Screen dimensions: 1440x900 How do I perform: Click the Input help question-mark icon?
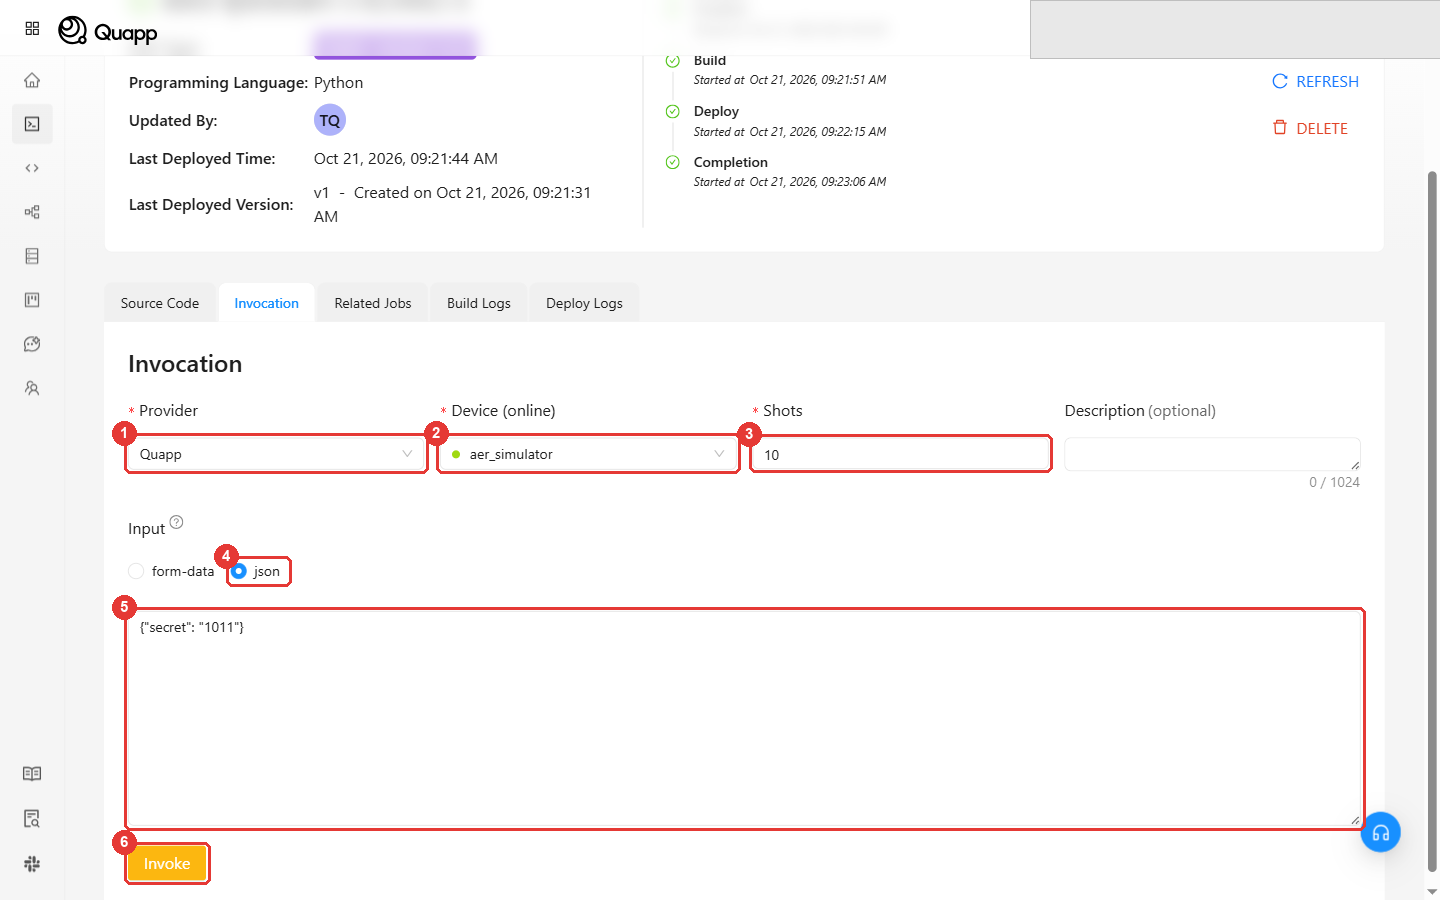[177, 522]
